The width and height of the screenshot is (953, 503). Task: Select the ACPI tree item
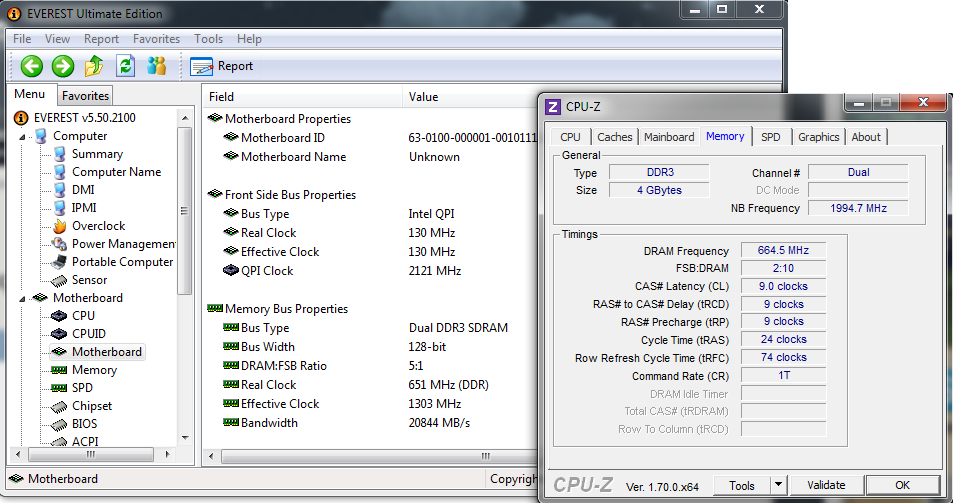tap(85, 441)
